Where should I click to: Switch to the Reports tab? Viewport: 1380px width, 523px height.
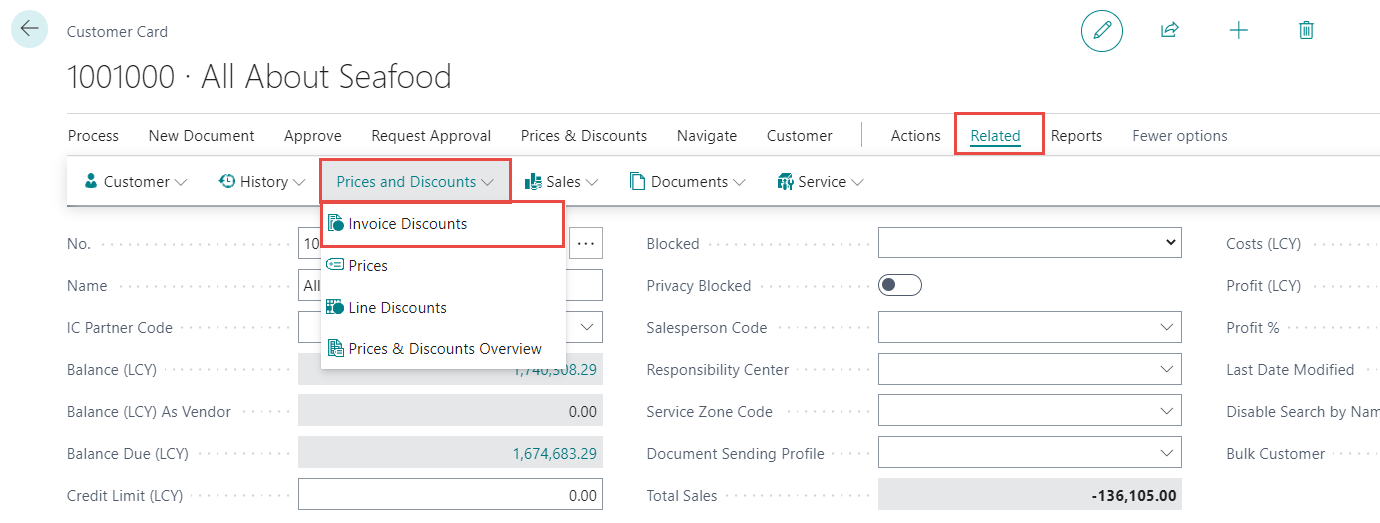click(x=1076, y=136)
